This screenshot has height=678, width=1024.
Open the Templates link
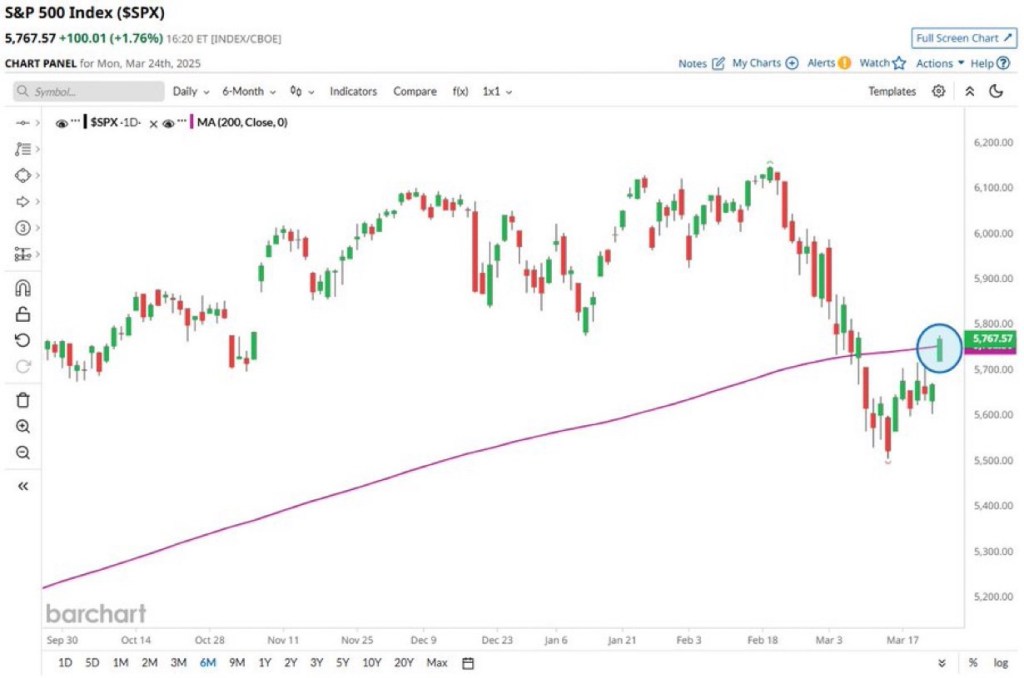pyautogui.click(x=891, y=91)
